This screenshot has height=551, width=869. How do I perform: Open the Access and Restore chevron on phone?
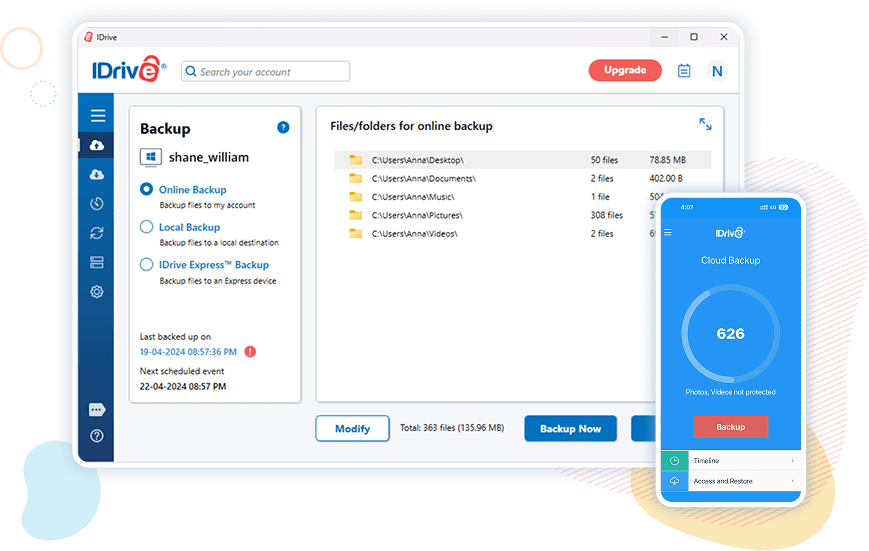coord(793,481)
